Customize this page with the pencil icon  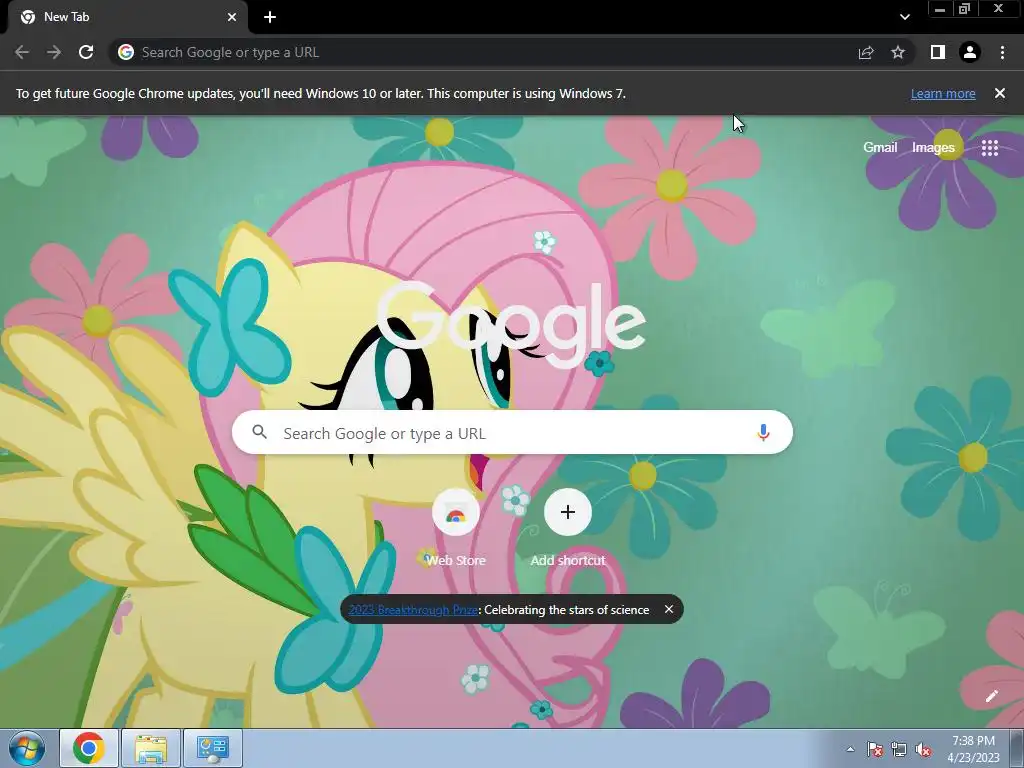(992, 696)
